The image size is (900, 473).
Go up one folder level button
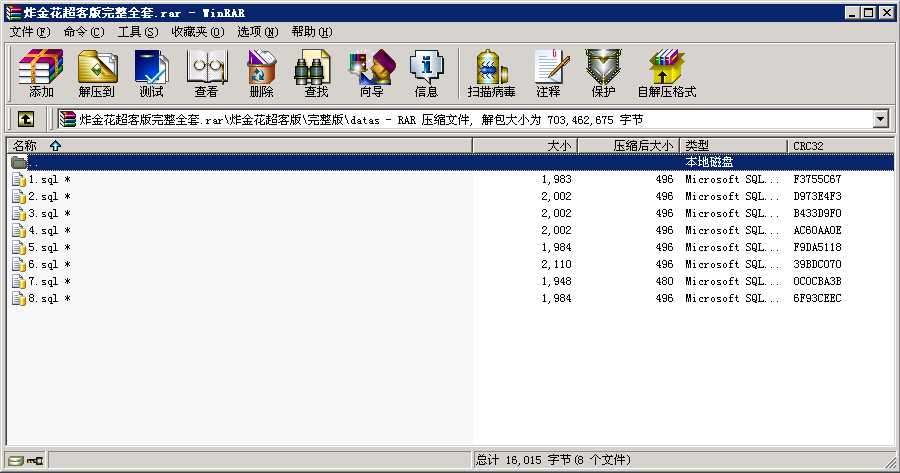point(25,119)
